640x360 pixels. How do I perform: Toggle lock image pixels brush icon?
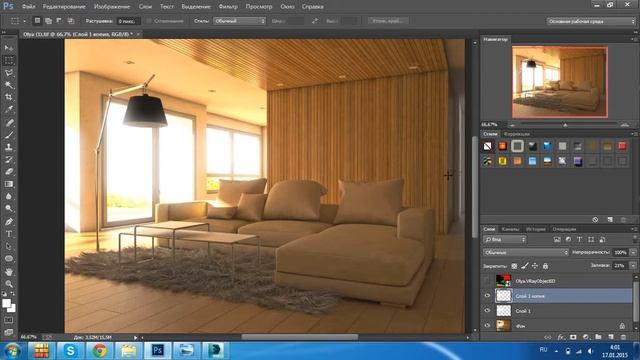click(x=525, y=266)
